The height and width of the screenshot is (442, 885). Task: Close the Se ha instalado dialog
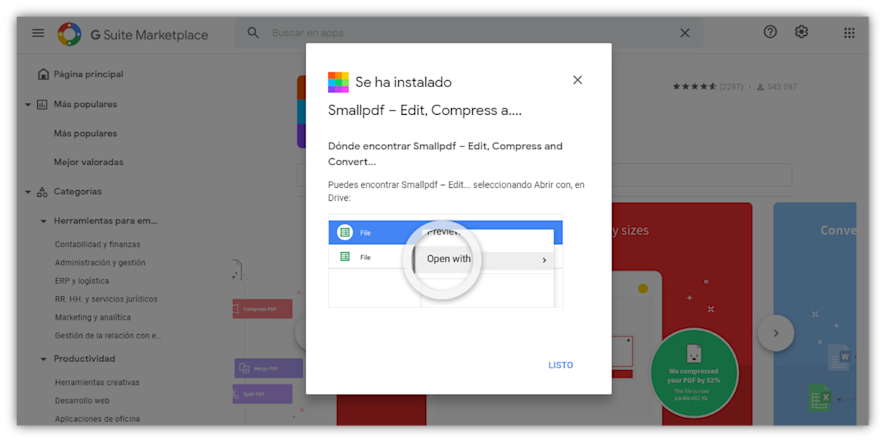577,80
